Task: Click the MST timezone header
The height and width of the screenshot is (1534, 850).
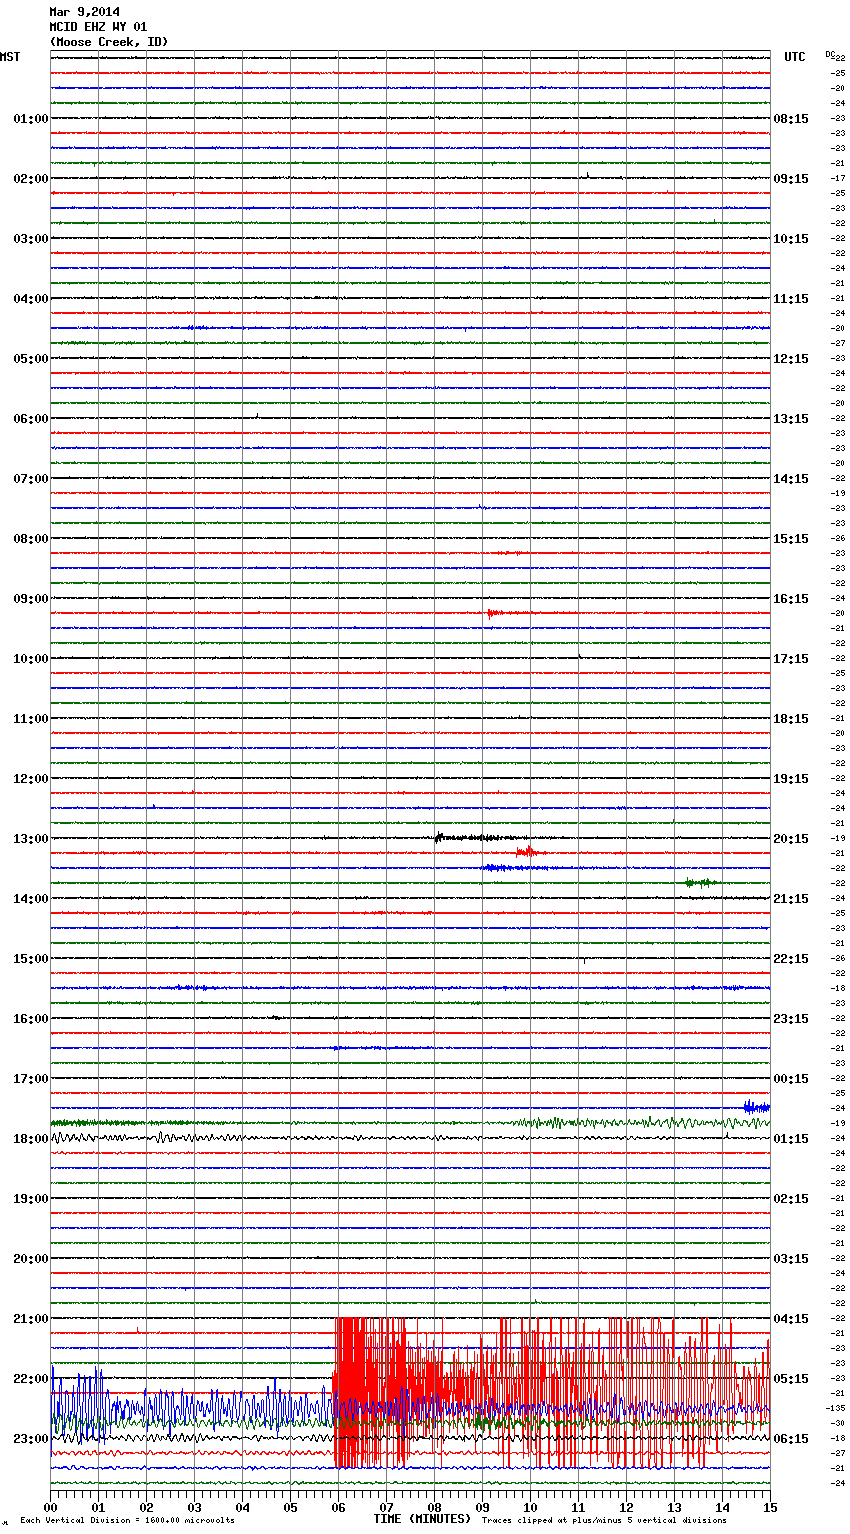Action: click(10, 57)
